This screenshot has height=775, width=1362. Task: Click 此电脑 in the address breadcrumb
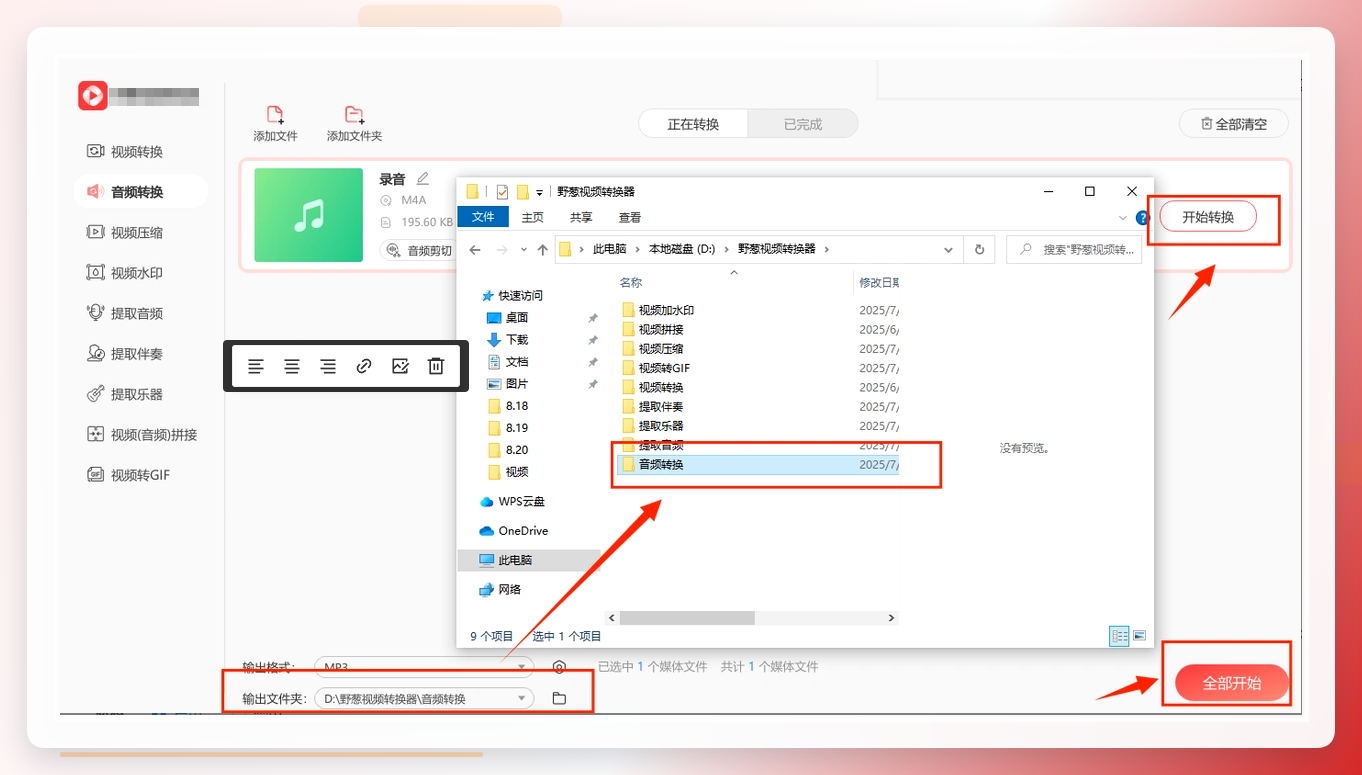tap(610, 249)
